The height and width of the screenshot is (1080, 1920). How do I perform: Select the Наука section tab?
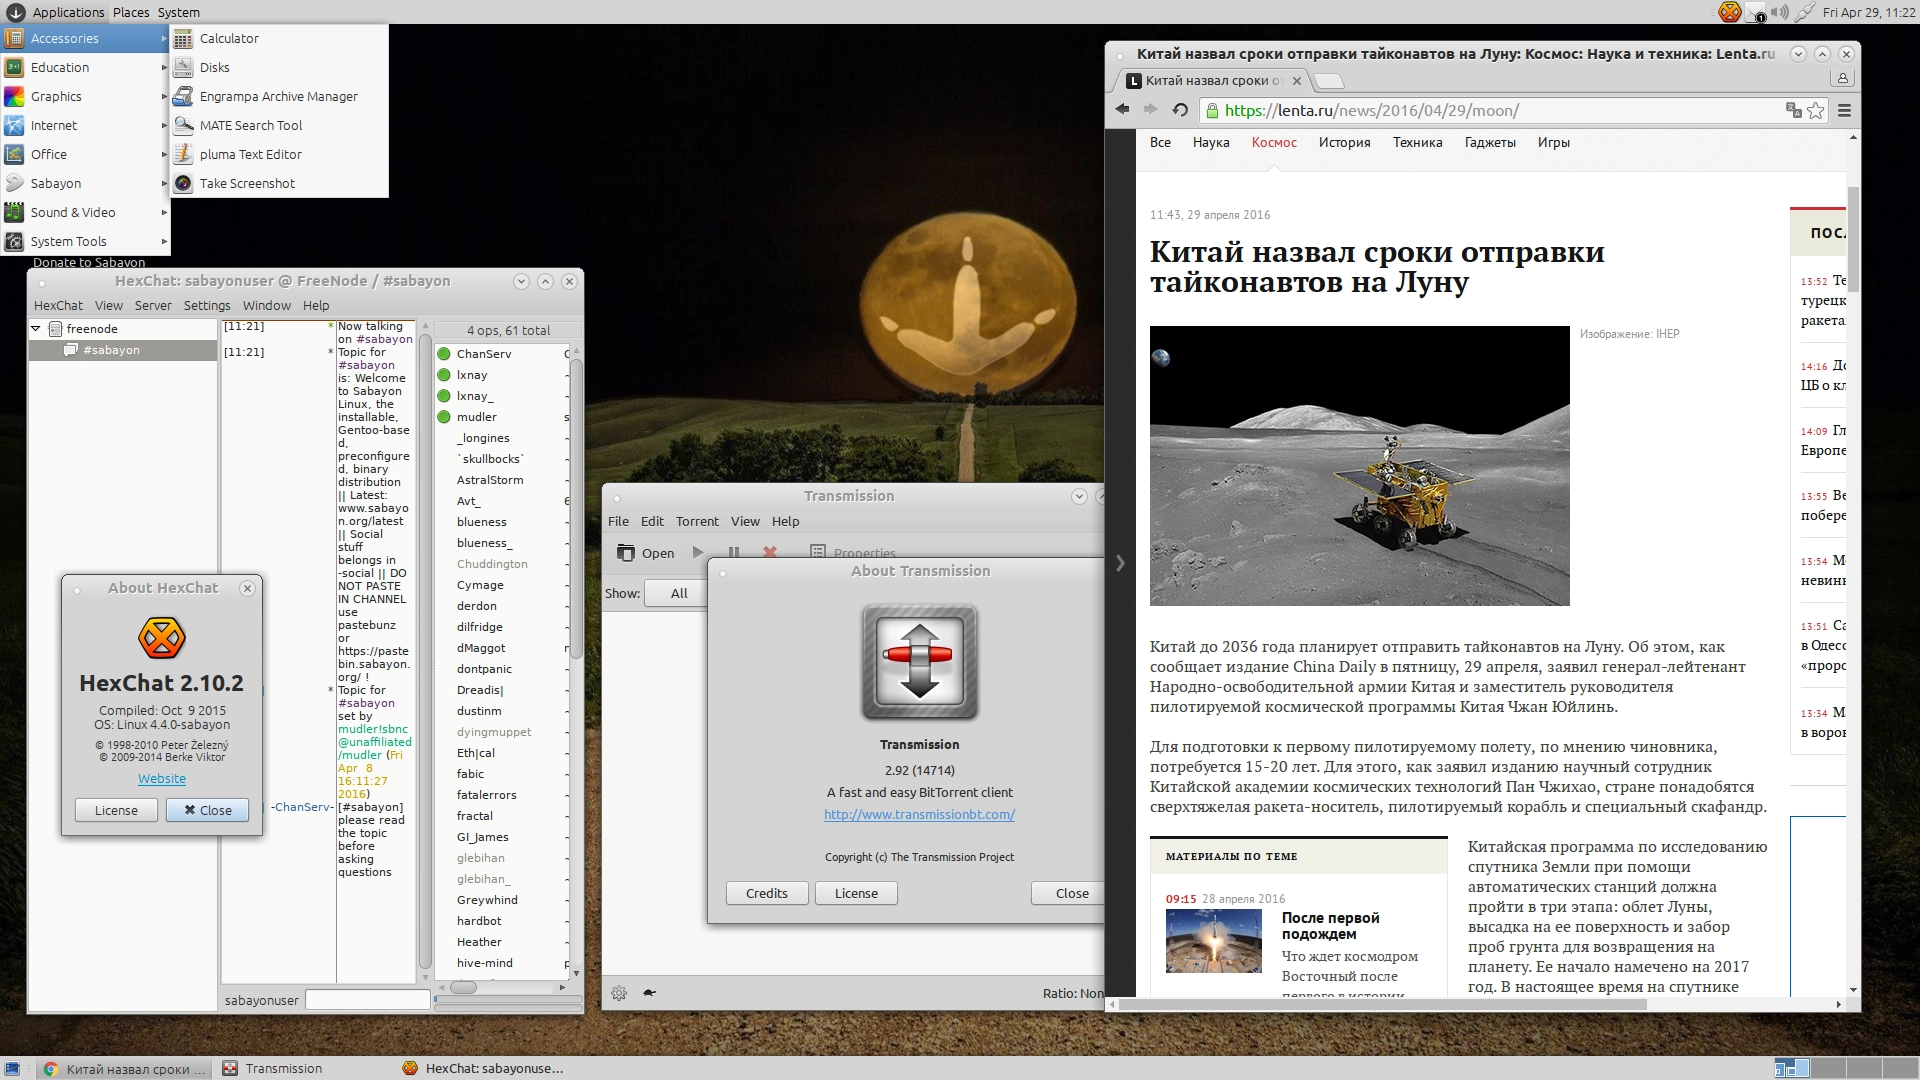tap(1210, 142)
